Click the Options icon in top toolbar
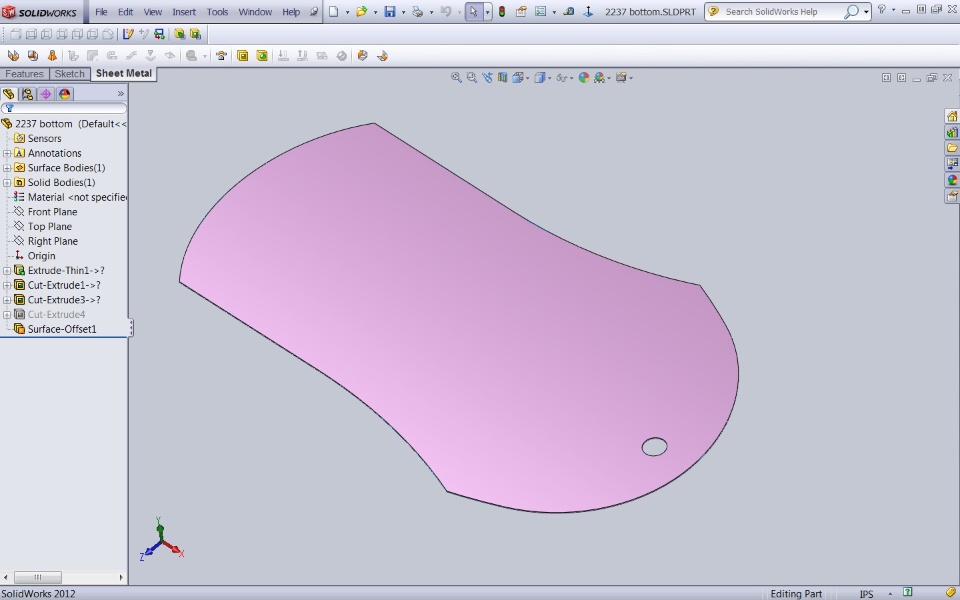 [541, 12]
